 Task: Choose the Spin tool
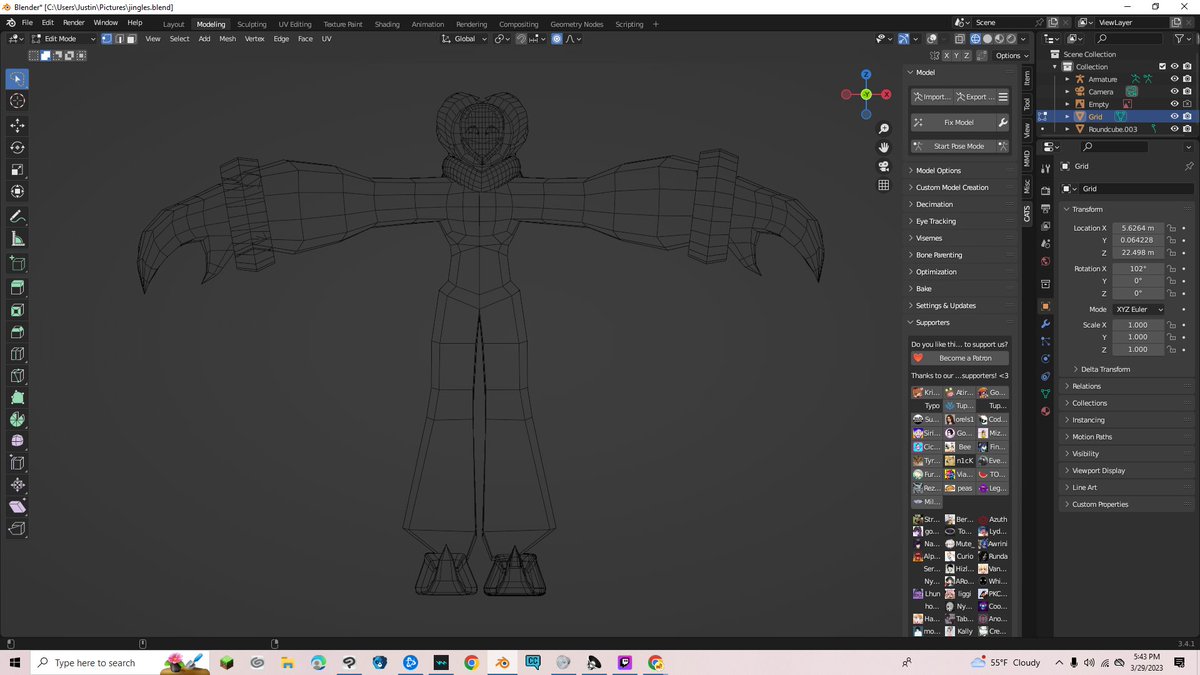tap(17, 419)
